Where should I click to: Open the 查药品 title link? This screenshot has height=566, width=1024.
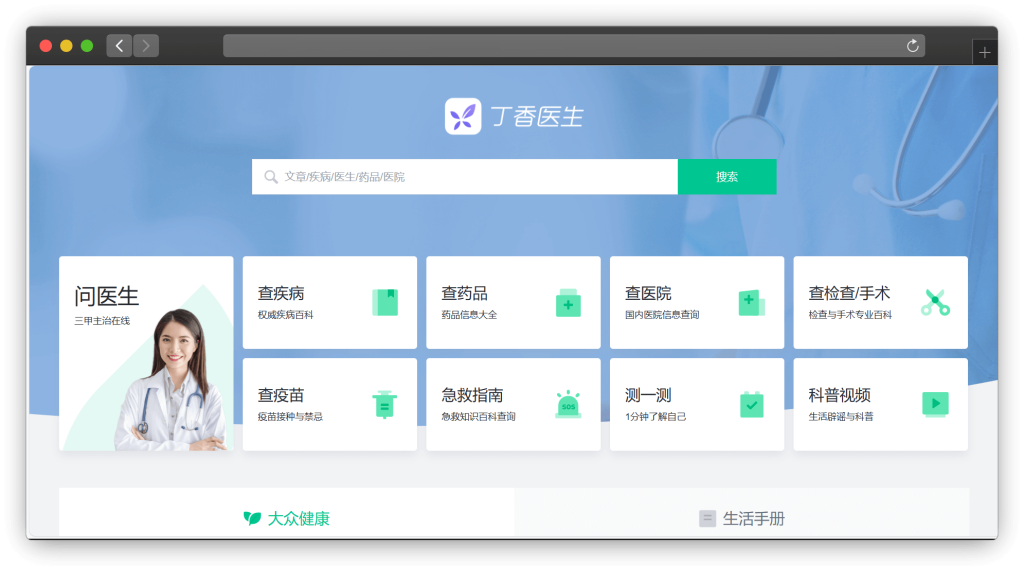coord(464,294)
